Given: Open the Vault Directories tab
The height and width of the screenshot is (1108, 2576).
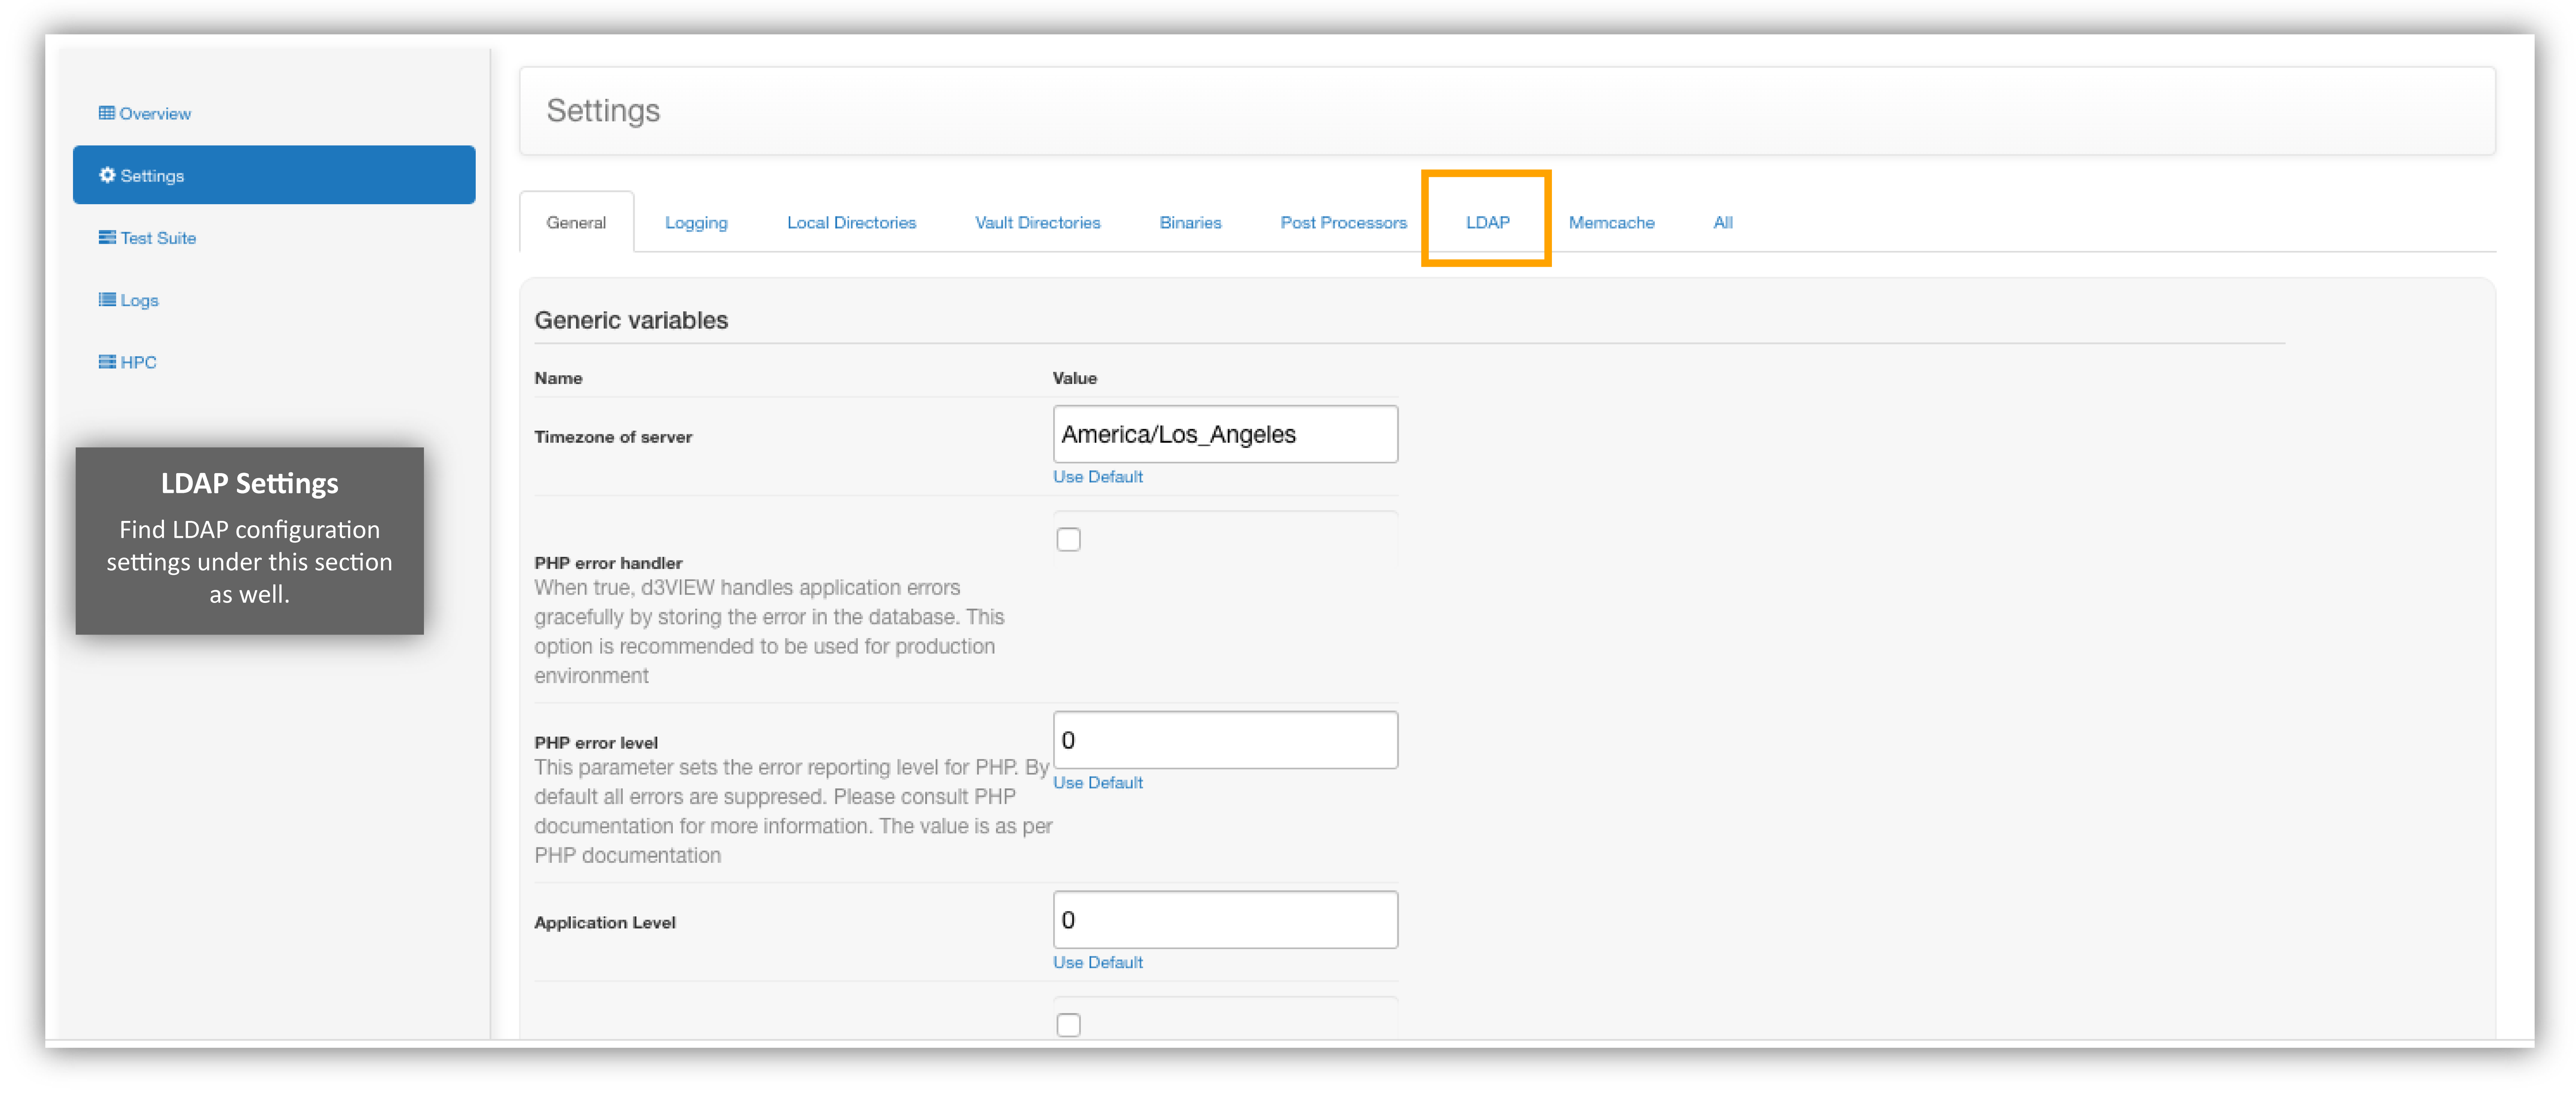Looking at the screenshot, I should [1037, 222].
